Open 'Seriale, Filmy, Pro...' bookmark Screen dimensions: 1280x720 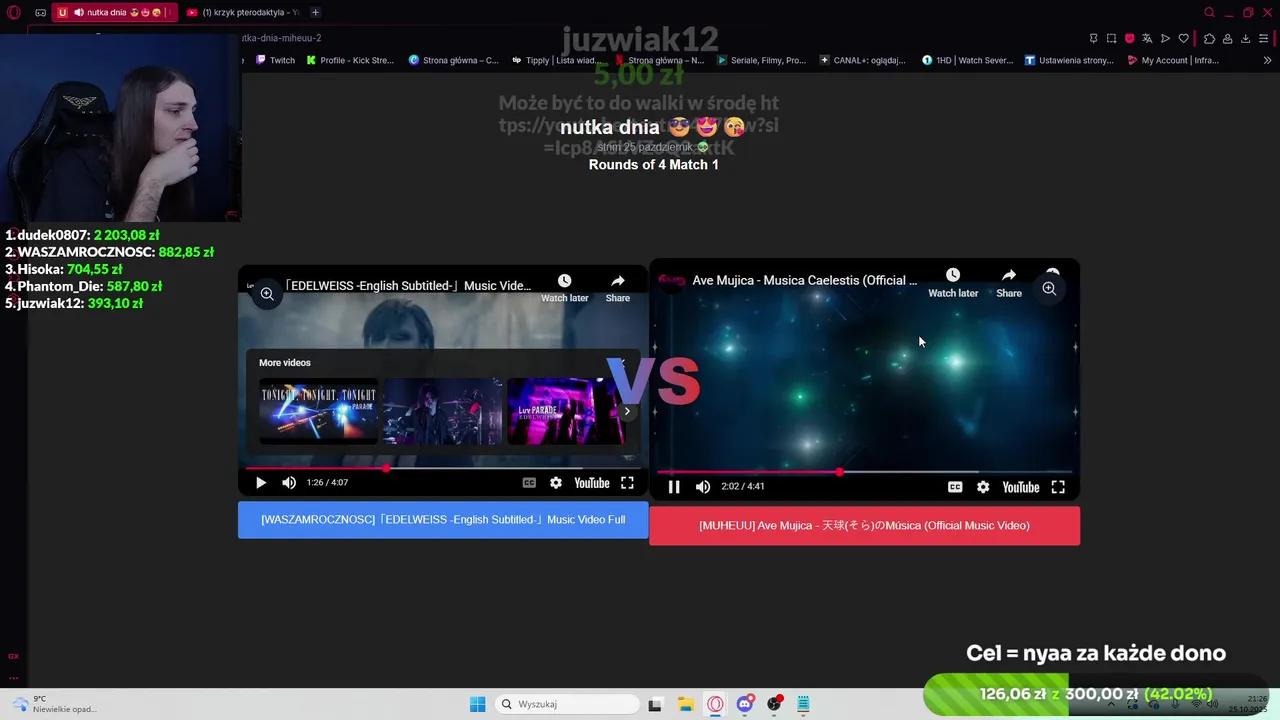[761, 60]
